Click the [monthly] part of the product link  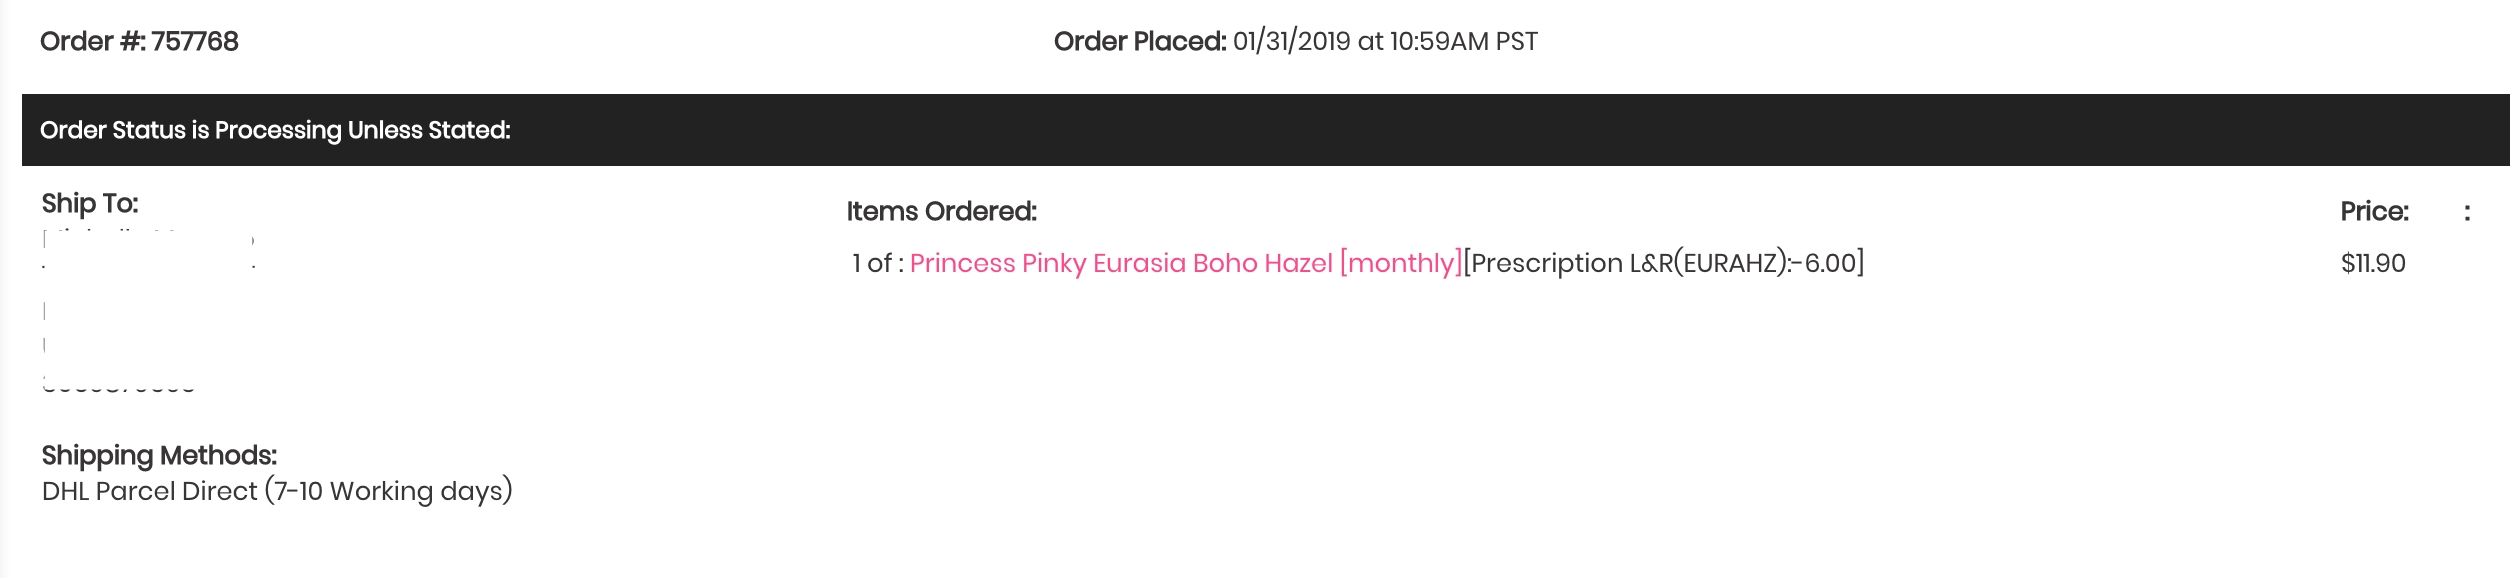point(1400,263)
